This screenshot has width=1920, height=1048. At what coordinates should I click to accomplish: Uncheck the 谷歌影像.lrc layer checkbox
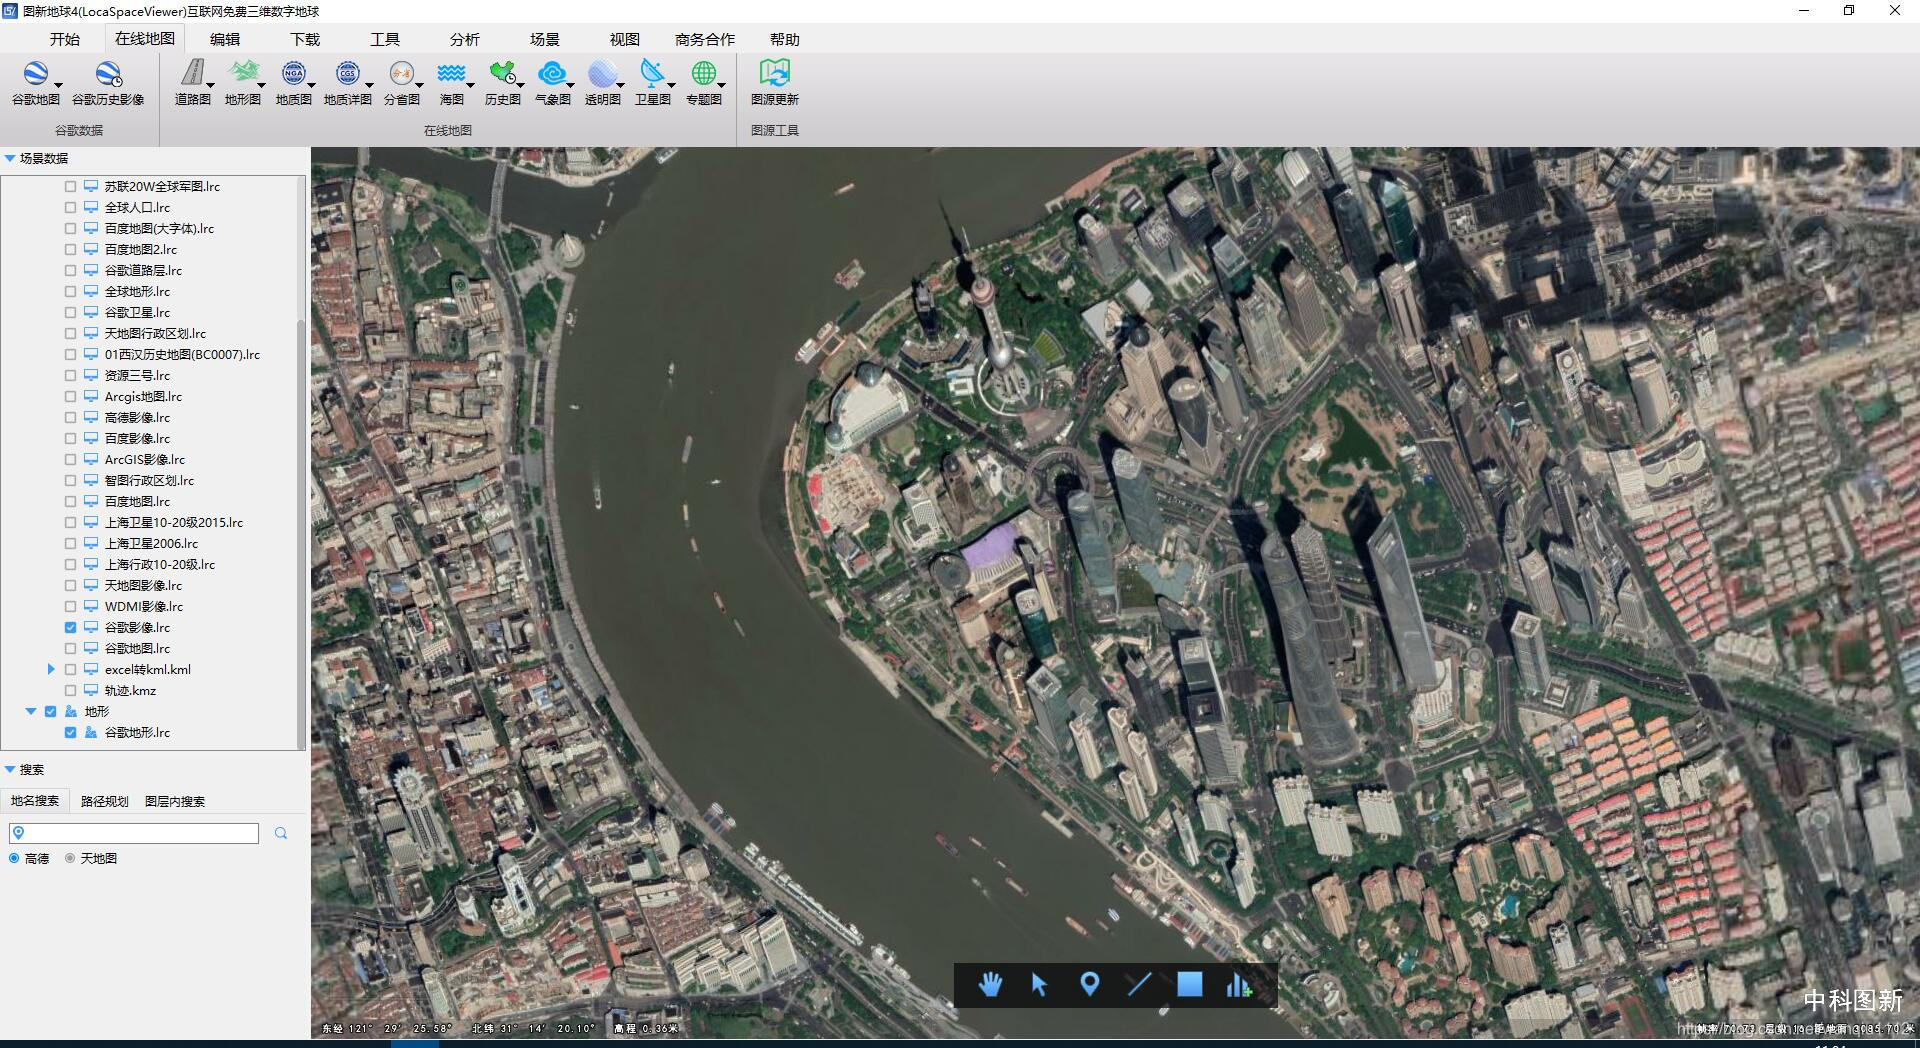70,628
